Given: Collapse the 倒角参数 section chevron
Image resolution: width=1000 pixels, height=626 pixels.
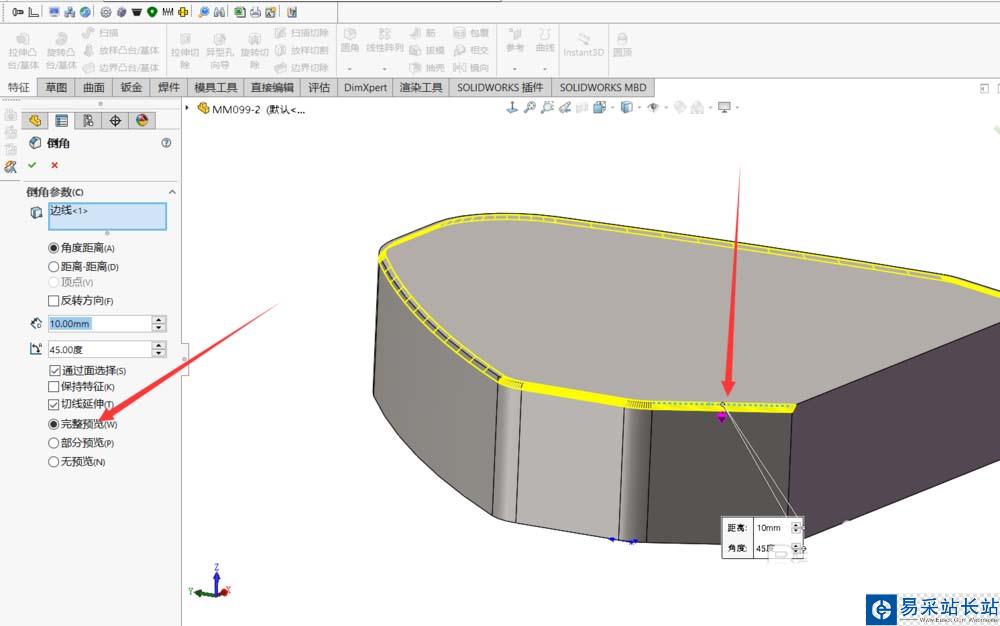Looking at the screenshot, I should pyautogui.click(x=172, y=192).
